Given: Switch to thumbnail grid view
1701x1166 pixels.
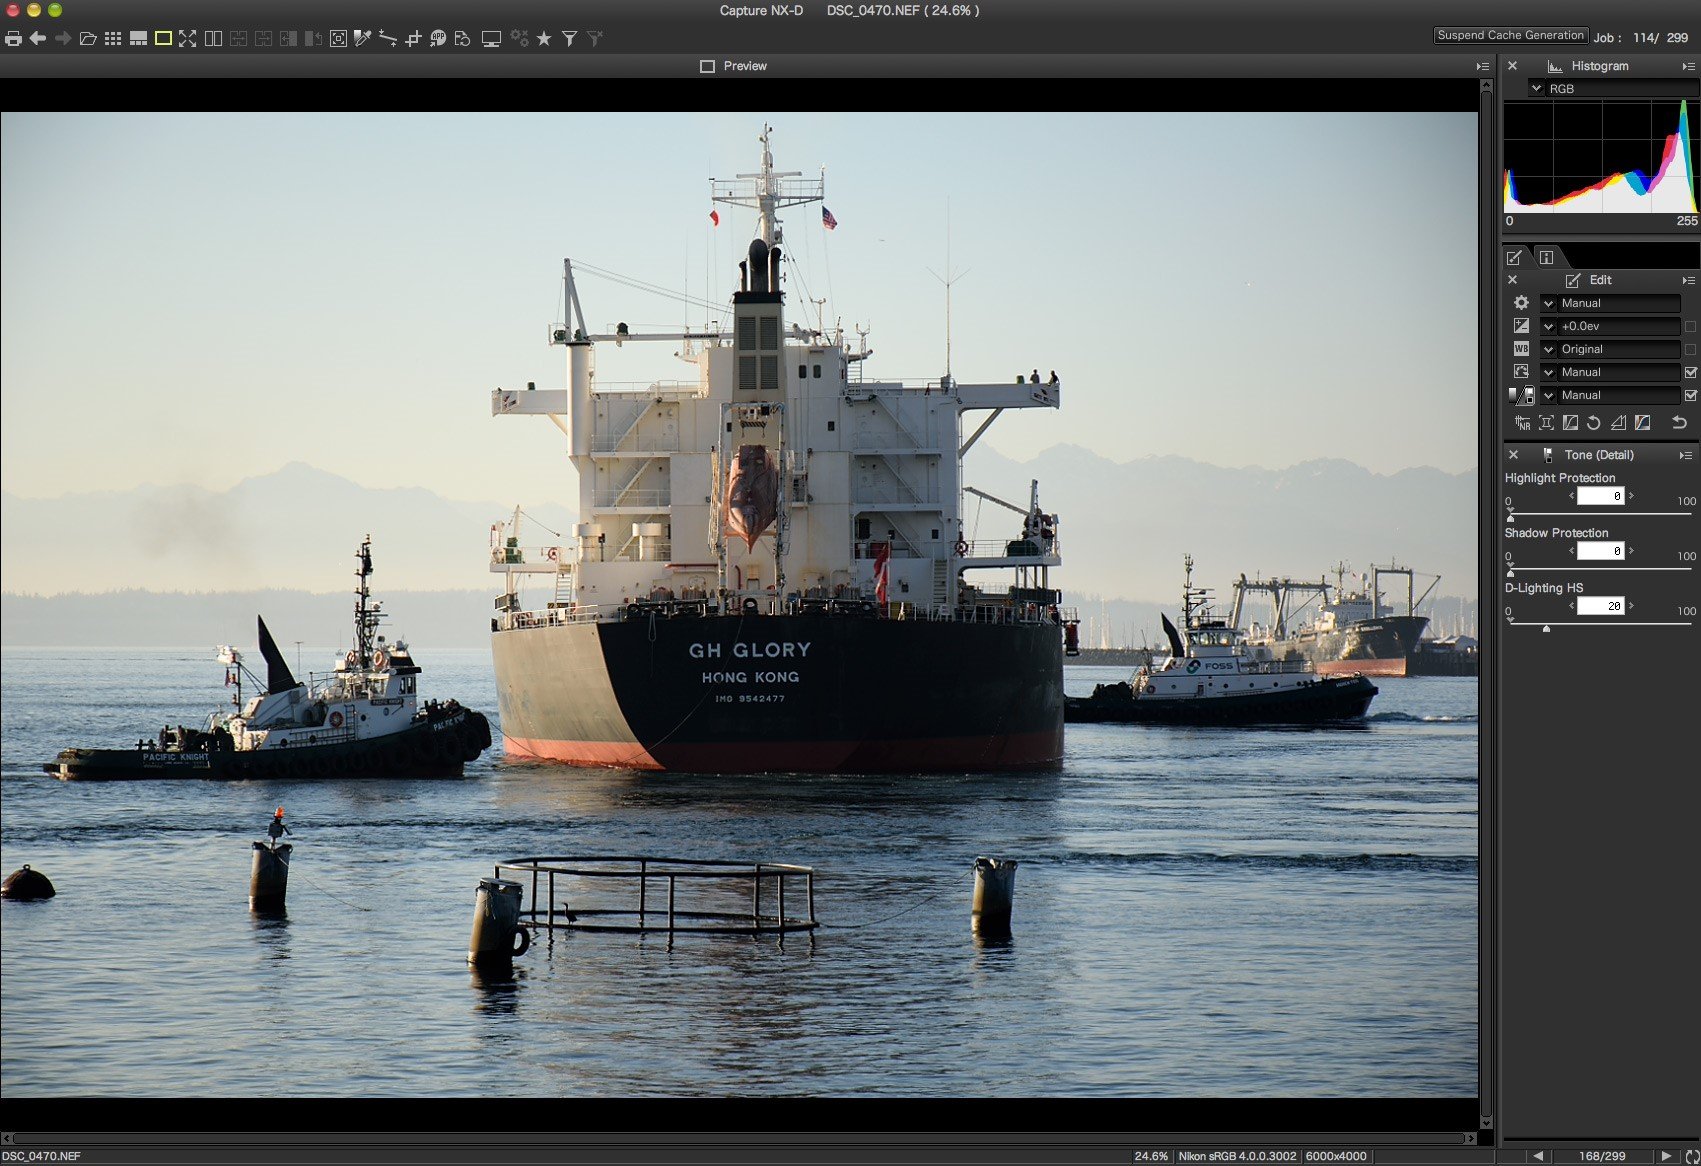Looking at the screenshot, I should (x=113, y=39).
